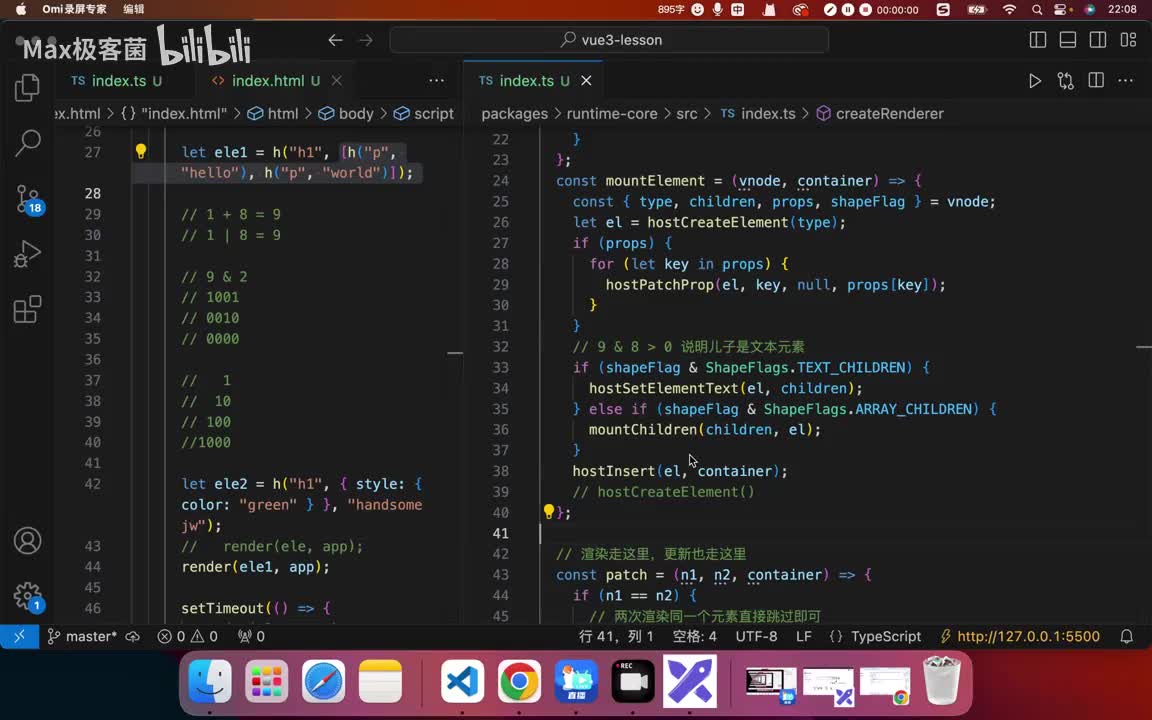This screenshot has width=1152, height=720.
Task: Close the right group index.ts tab
Action: (x=586, y=81)
